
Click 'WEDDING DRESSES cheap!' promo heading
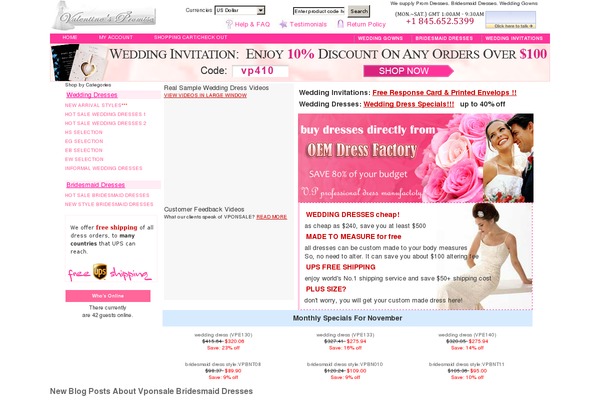[x=352, y=215]
